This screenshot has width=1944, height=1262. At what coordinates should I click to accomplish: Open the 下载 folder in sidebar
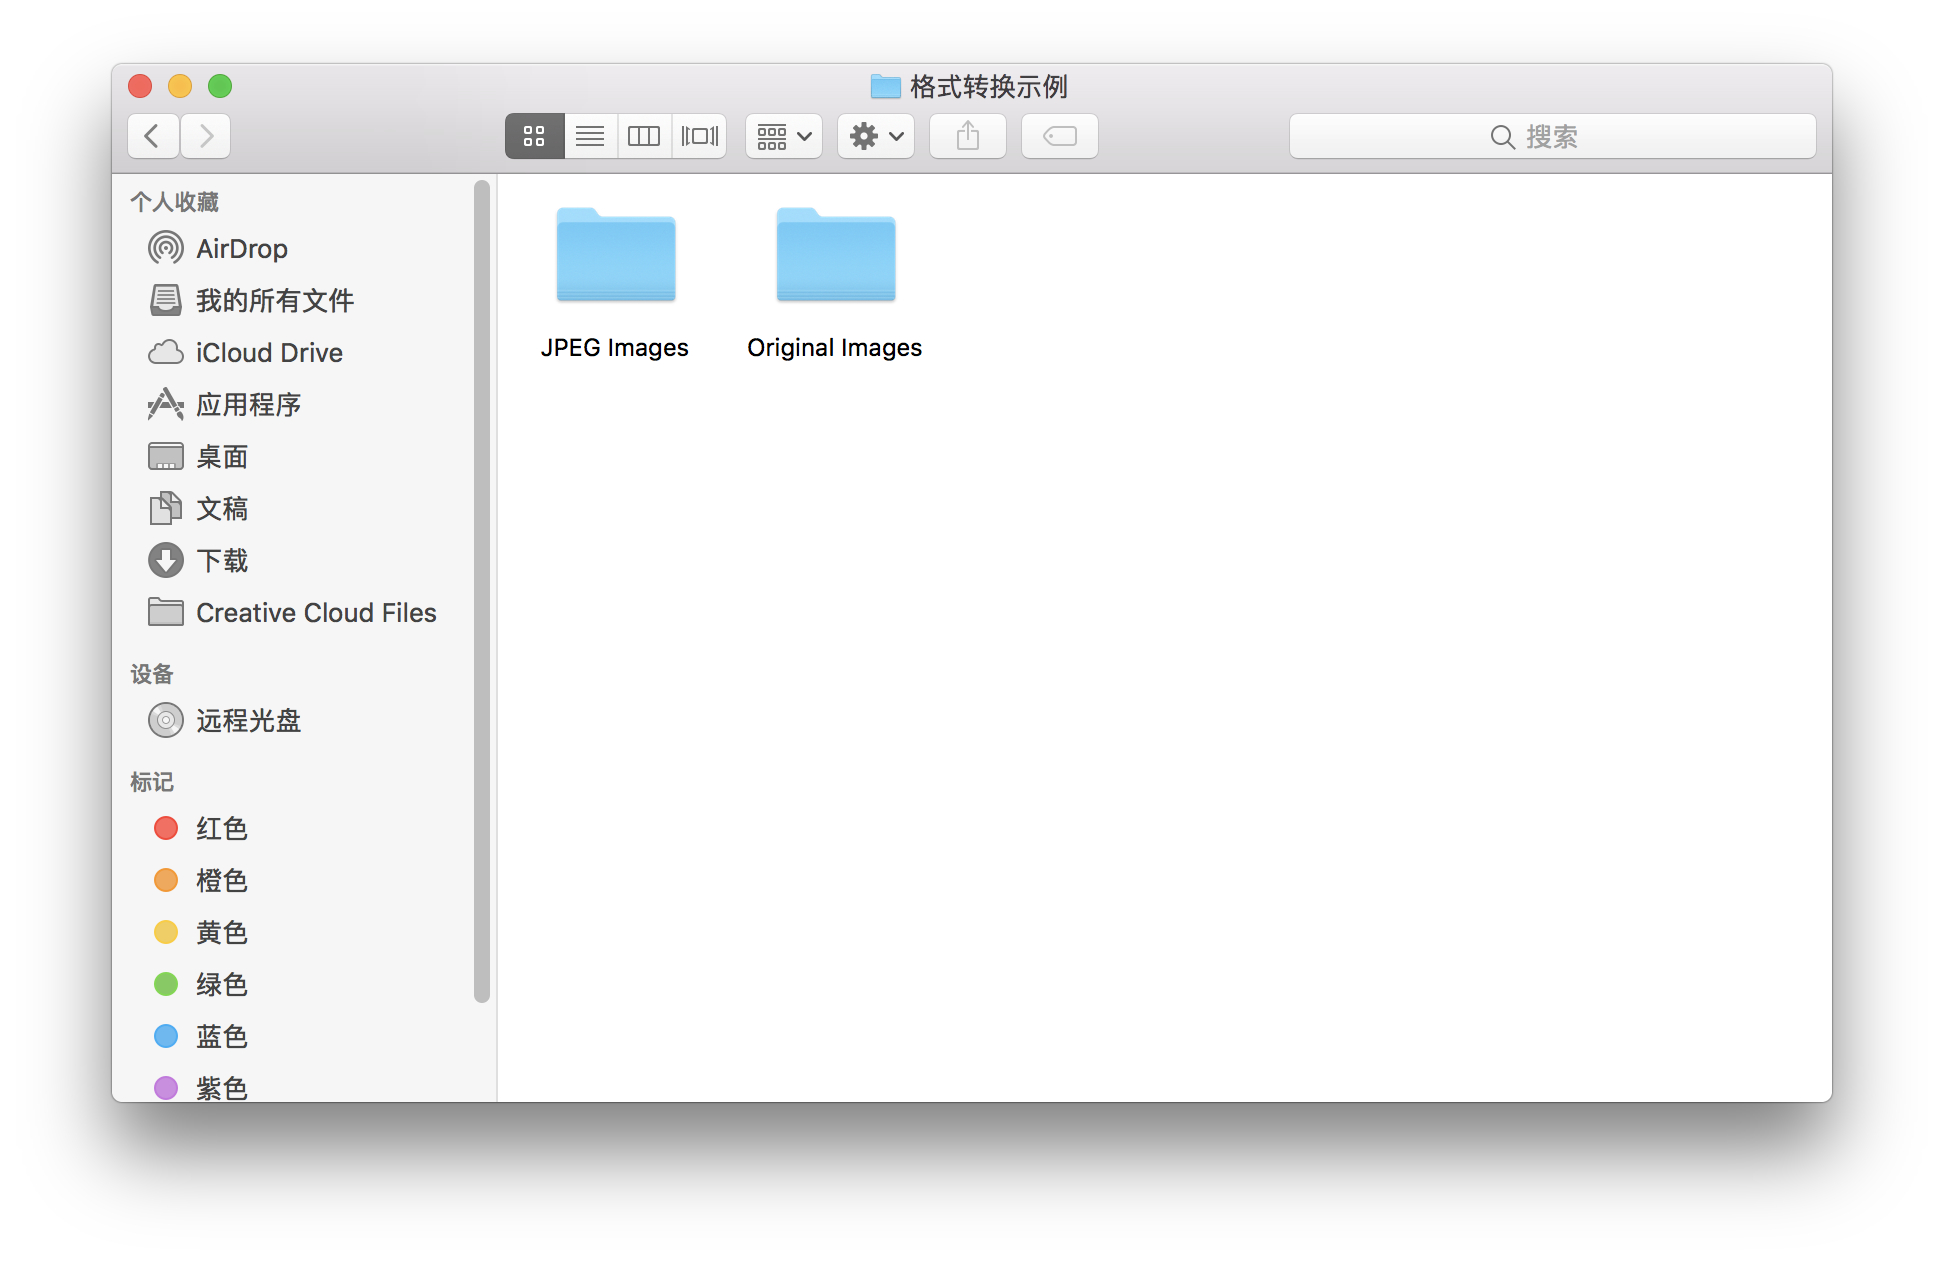coord(221,561)
